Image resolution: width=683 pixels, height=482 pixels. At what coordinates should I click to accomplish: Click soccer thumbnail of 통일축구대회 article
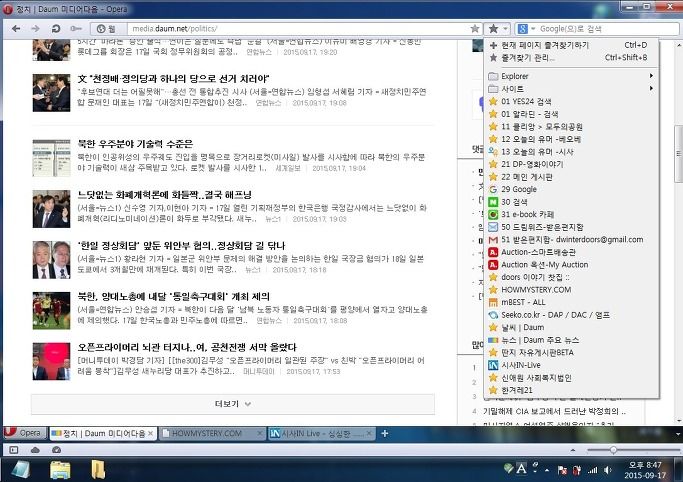51,311
